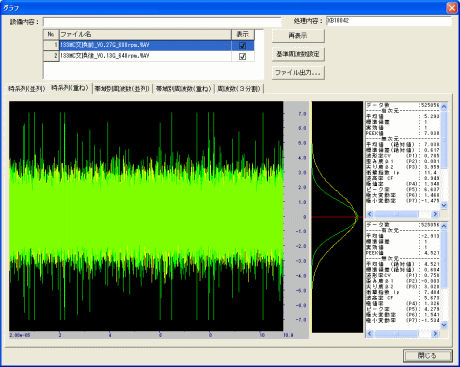The width and height of the screenshot is (460, 367).
Task: Click the PEEK値 7.038 statistics line
Action: click(403, 133)
